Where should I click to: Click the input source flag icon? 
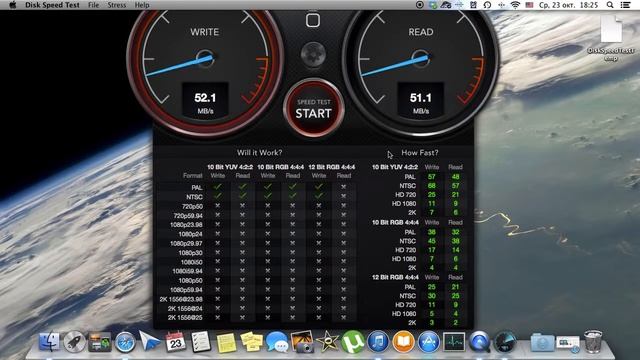(x=529, y=5)
